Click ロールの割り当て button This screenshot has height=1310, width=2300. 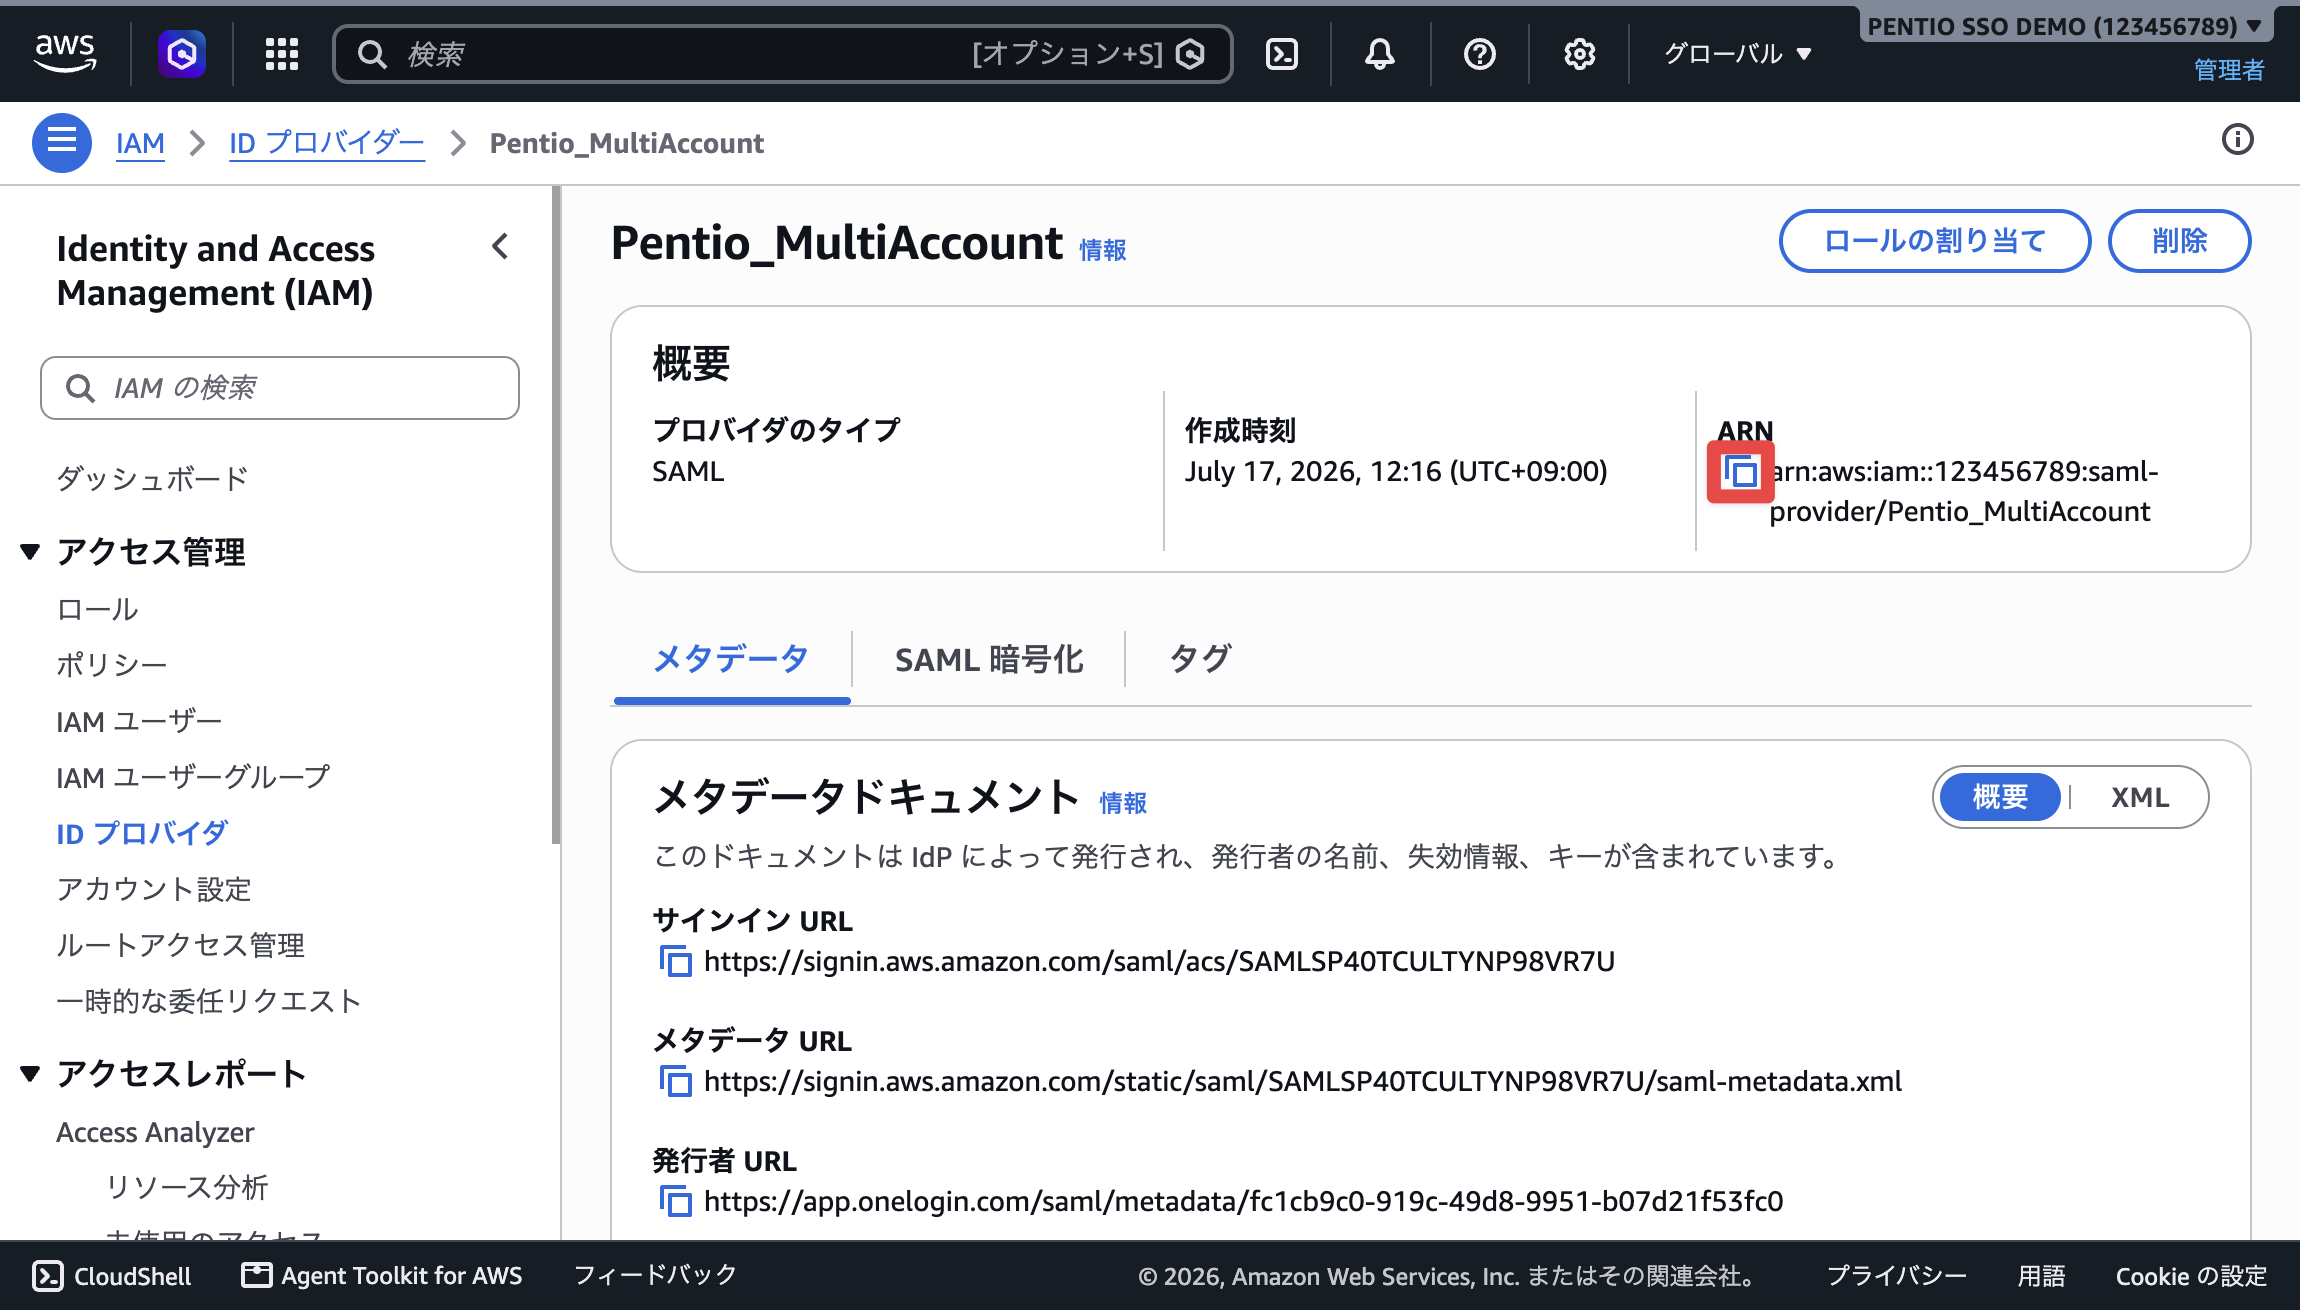click(x=1935, y=241)
